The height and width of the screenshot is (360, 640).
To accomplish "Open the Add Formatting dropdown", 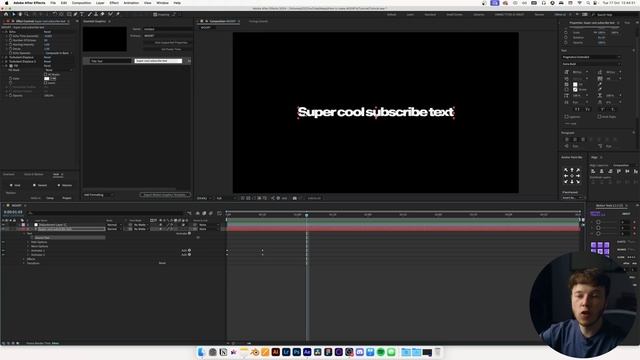I will pos(98,195).
